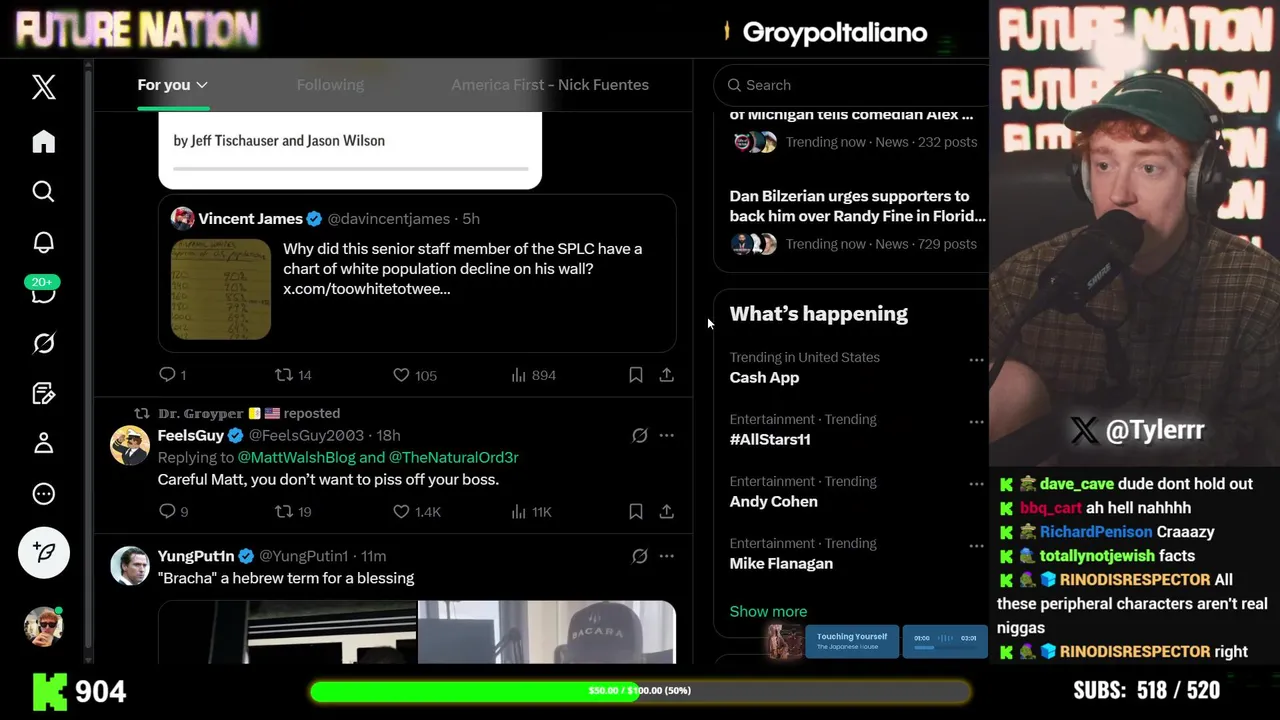Open FeelsGuy profile avatar
This screenshot has height=720, width=1280.
coord(130,445)
